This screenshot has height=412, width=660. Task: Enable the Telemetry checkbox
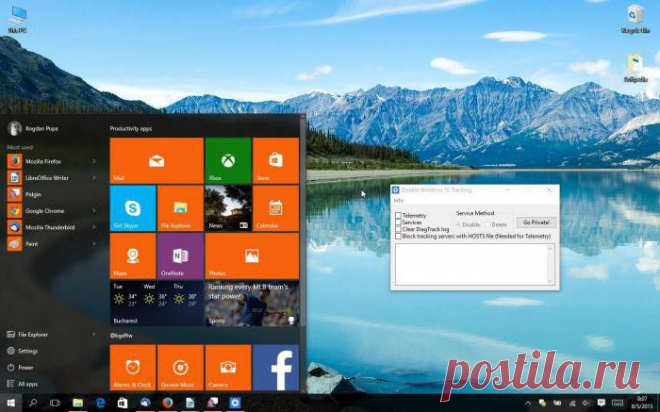click(x=398, y=215)
